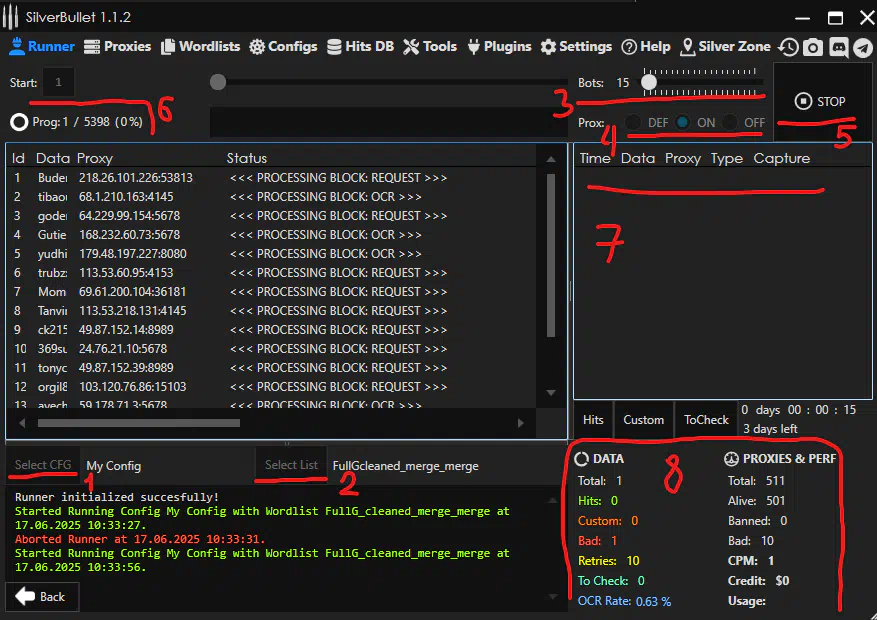Viewport: 877px width, 620px height.
Task: Select bot row with proxy 218.26.101.226:53813
Action: click(x=271, y=178)
